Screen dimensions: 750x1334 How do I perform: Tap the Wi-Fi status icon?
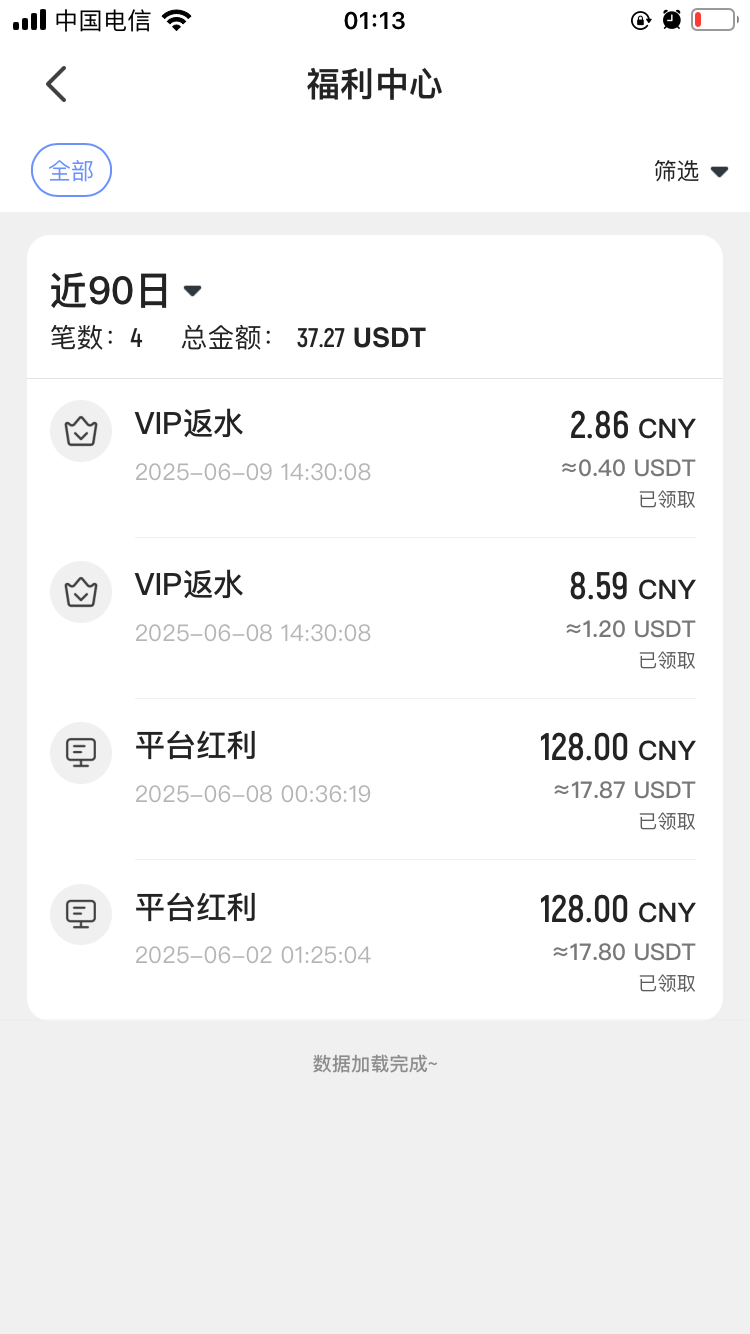177,20
